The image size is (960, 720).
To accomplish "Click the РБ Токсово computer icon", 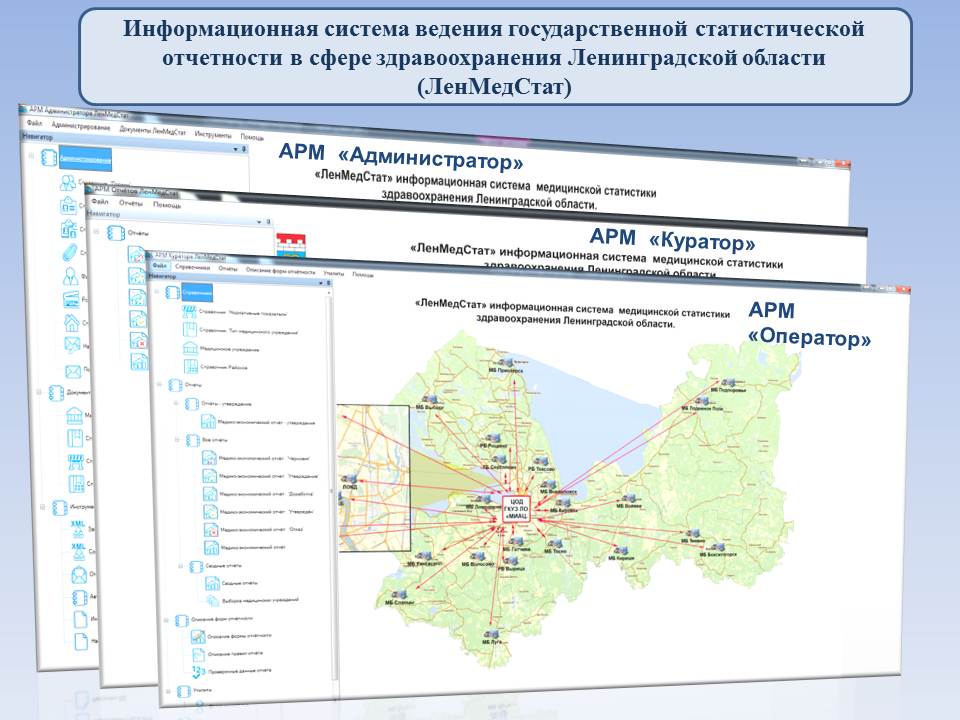I will [541, 462].
